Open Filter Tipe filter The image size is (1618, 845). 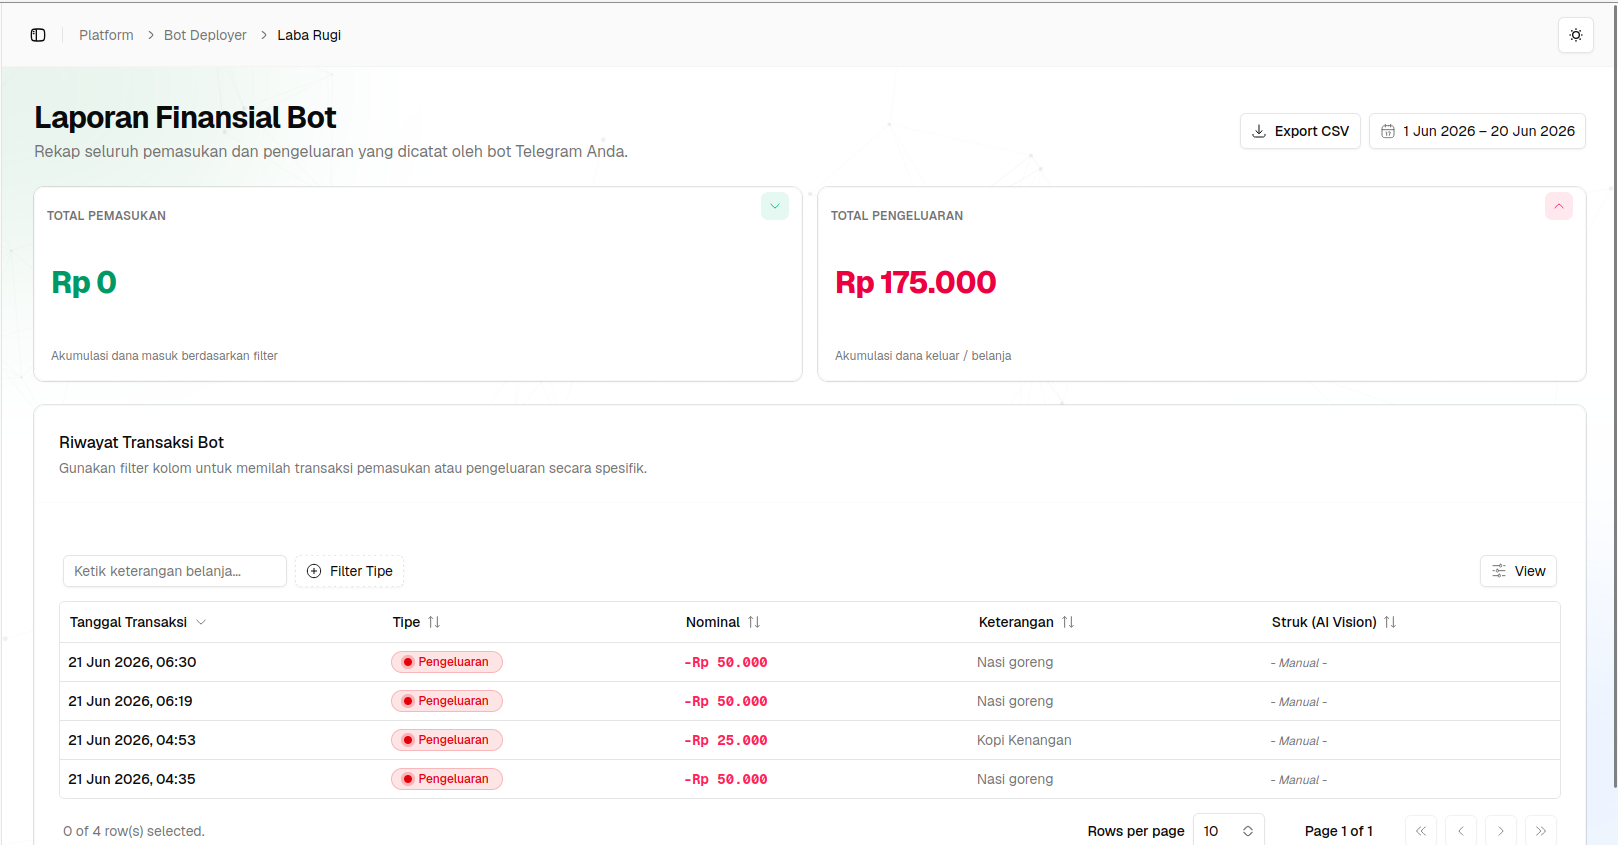[x=349, y=571]
